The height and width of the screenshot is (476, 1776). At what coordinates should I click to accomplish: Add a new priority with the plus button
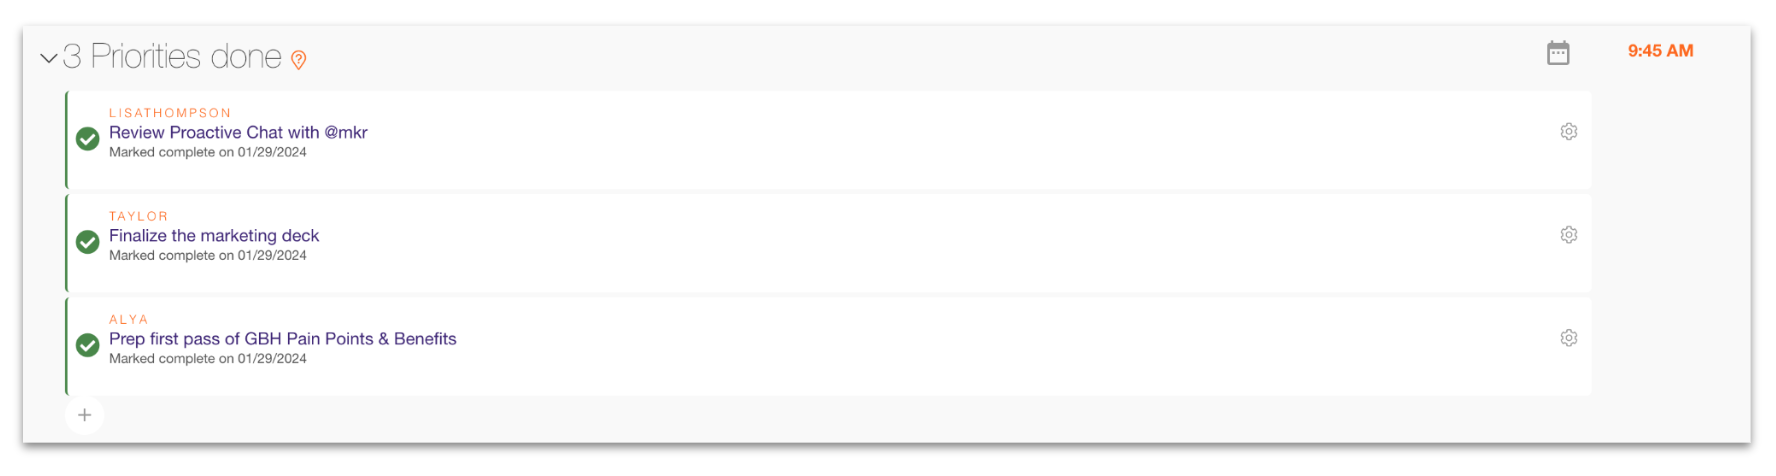85,415
